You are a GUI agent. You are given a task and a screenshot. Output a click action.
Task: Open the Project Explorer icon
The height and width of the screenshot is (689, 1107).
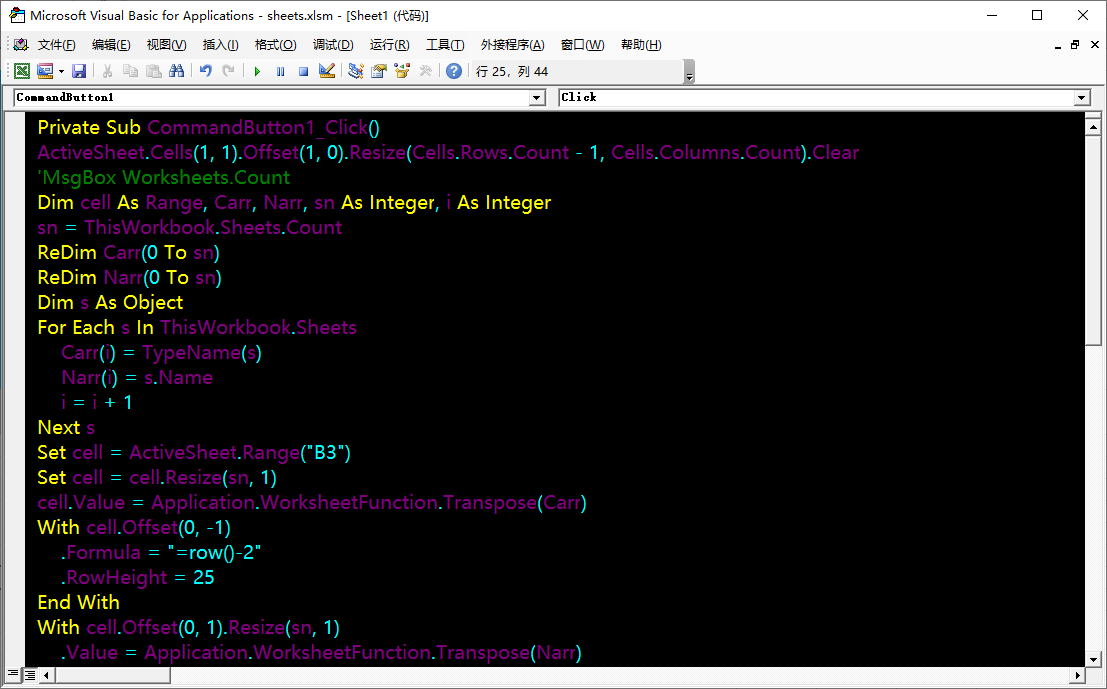pos(356,71)
